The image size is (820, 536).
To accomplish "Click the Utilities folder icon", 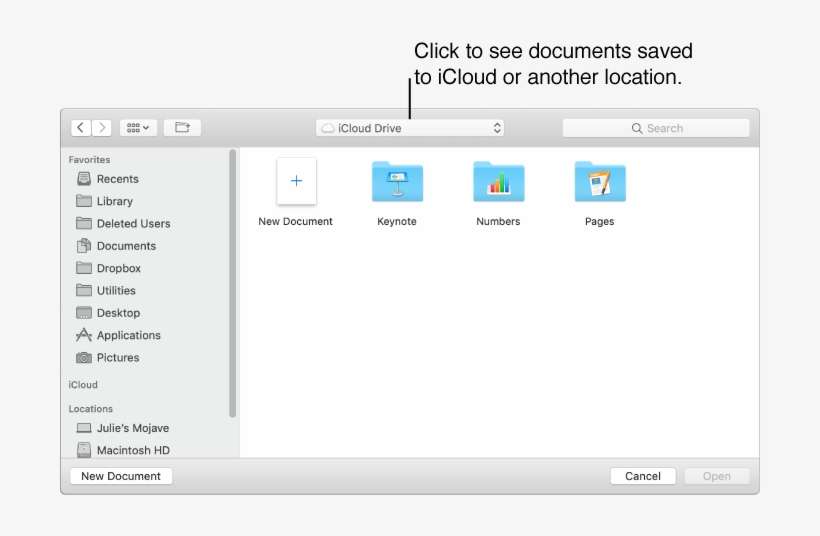I will pos(84,290).
